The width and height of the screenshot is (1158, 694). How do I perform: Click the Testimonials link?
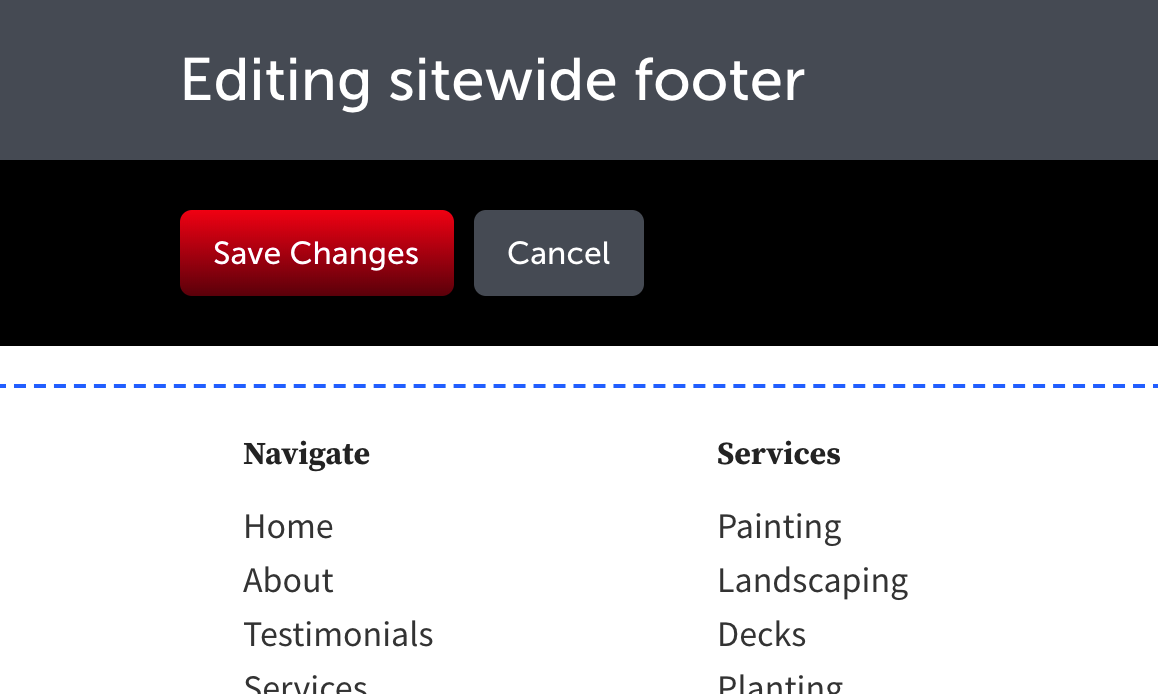338,634
